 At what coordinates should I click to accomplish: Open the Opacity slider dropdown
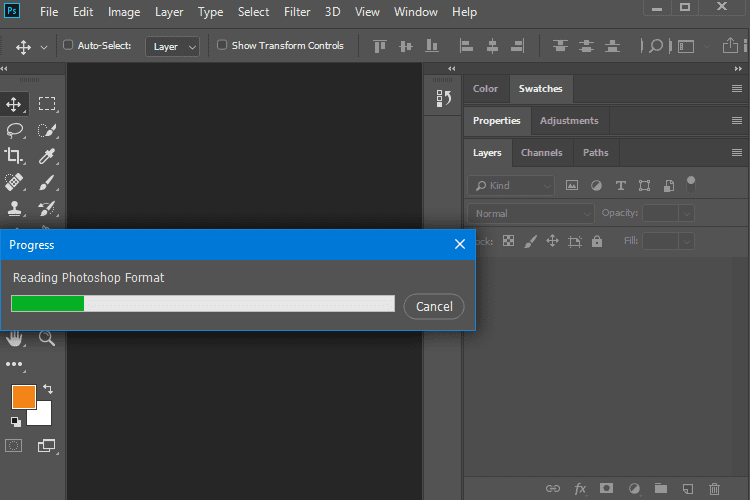tap(686, 213)
